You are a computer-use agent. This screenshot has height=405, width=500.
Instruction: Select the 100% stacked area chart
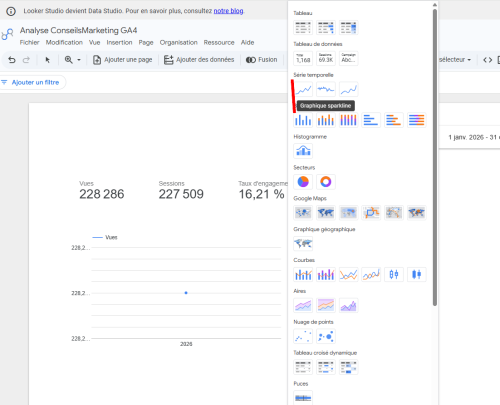point(326,305)
